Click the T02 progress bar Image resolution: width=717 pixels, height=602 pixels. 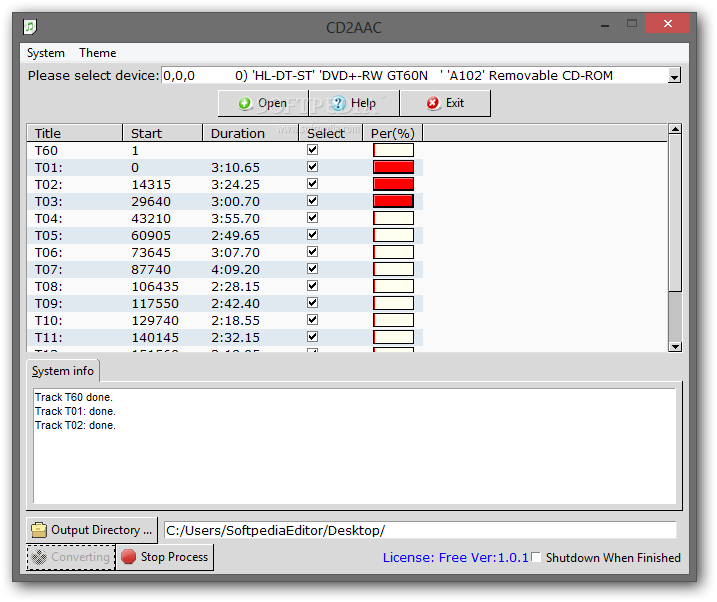[393, 184]
